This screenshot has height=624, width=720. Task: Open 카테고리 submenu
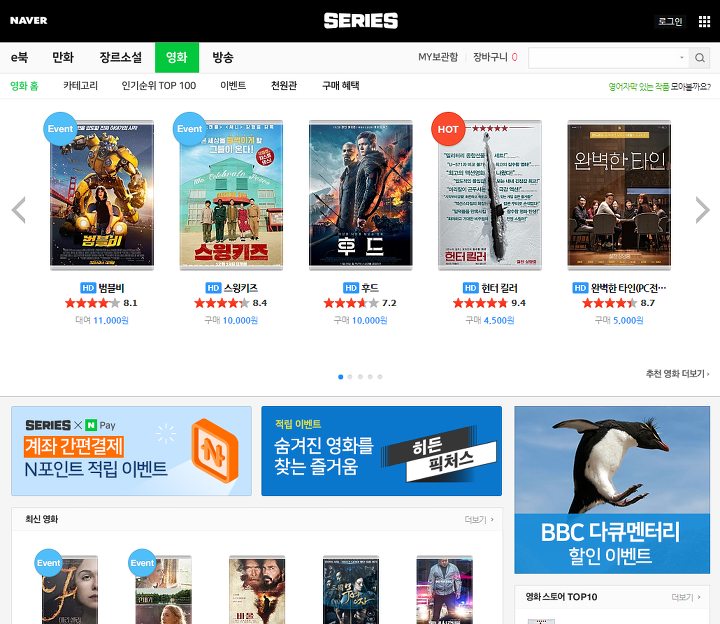[80, 86]
